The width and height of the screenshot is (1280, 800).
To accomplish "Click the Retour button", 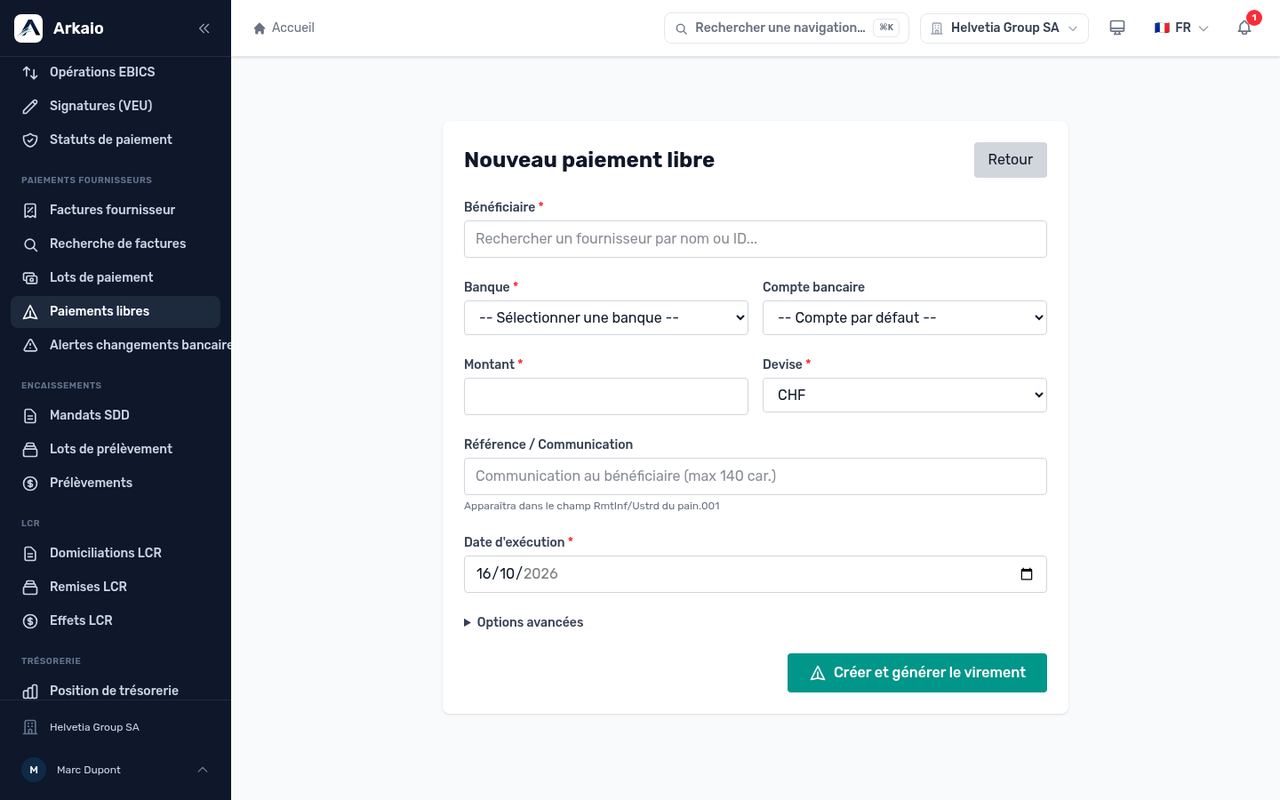I will [x=1010, y=160].
